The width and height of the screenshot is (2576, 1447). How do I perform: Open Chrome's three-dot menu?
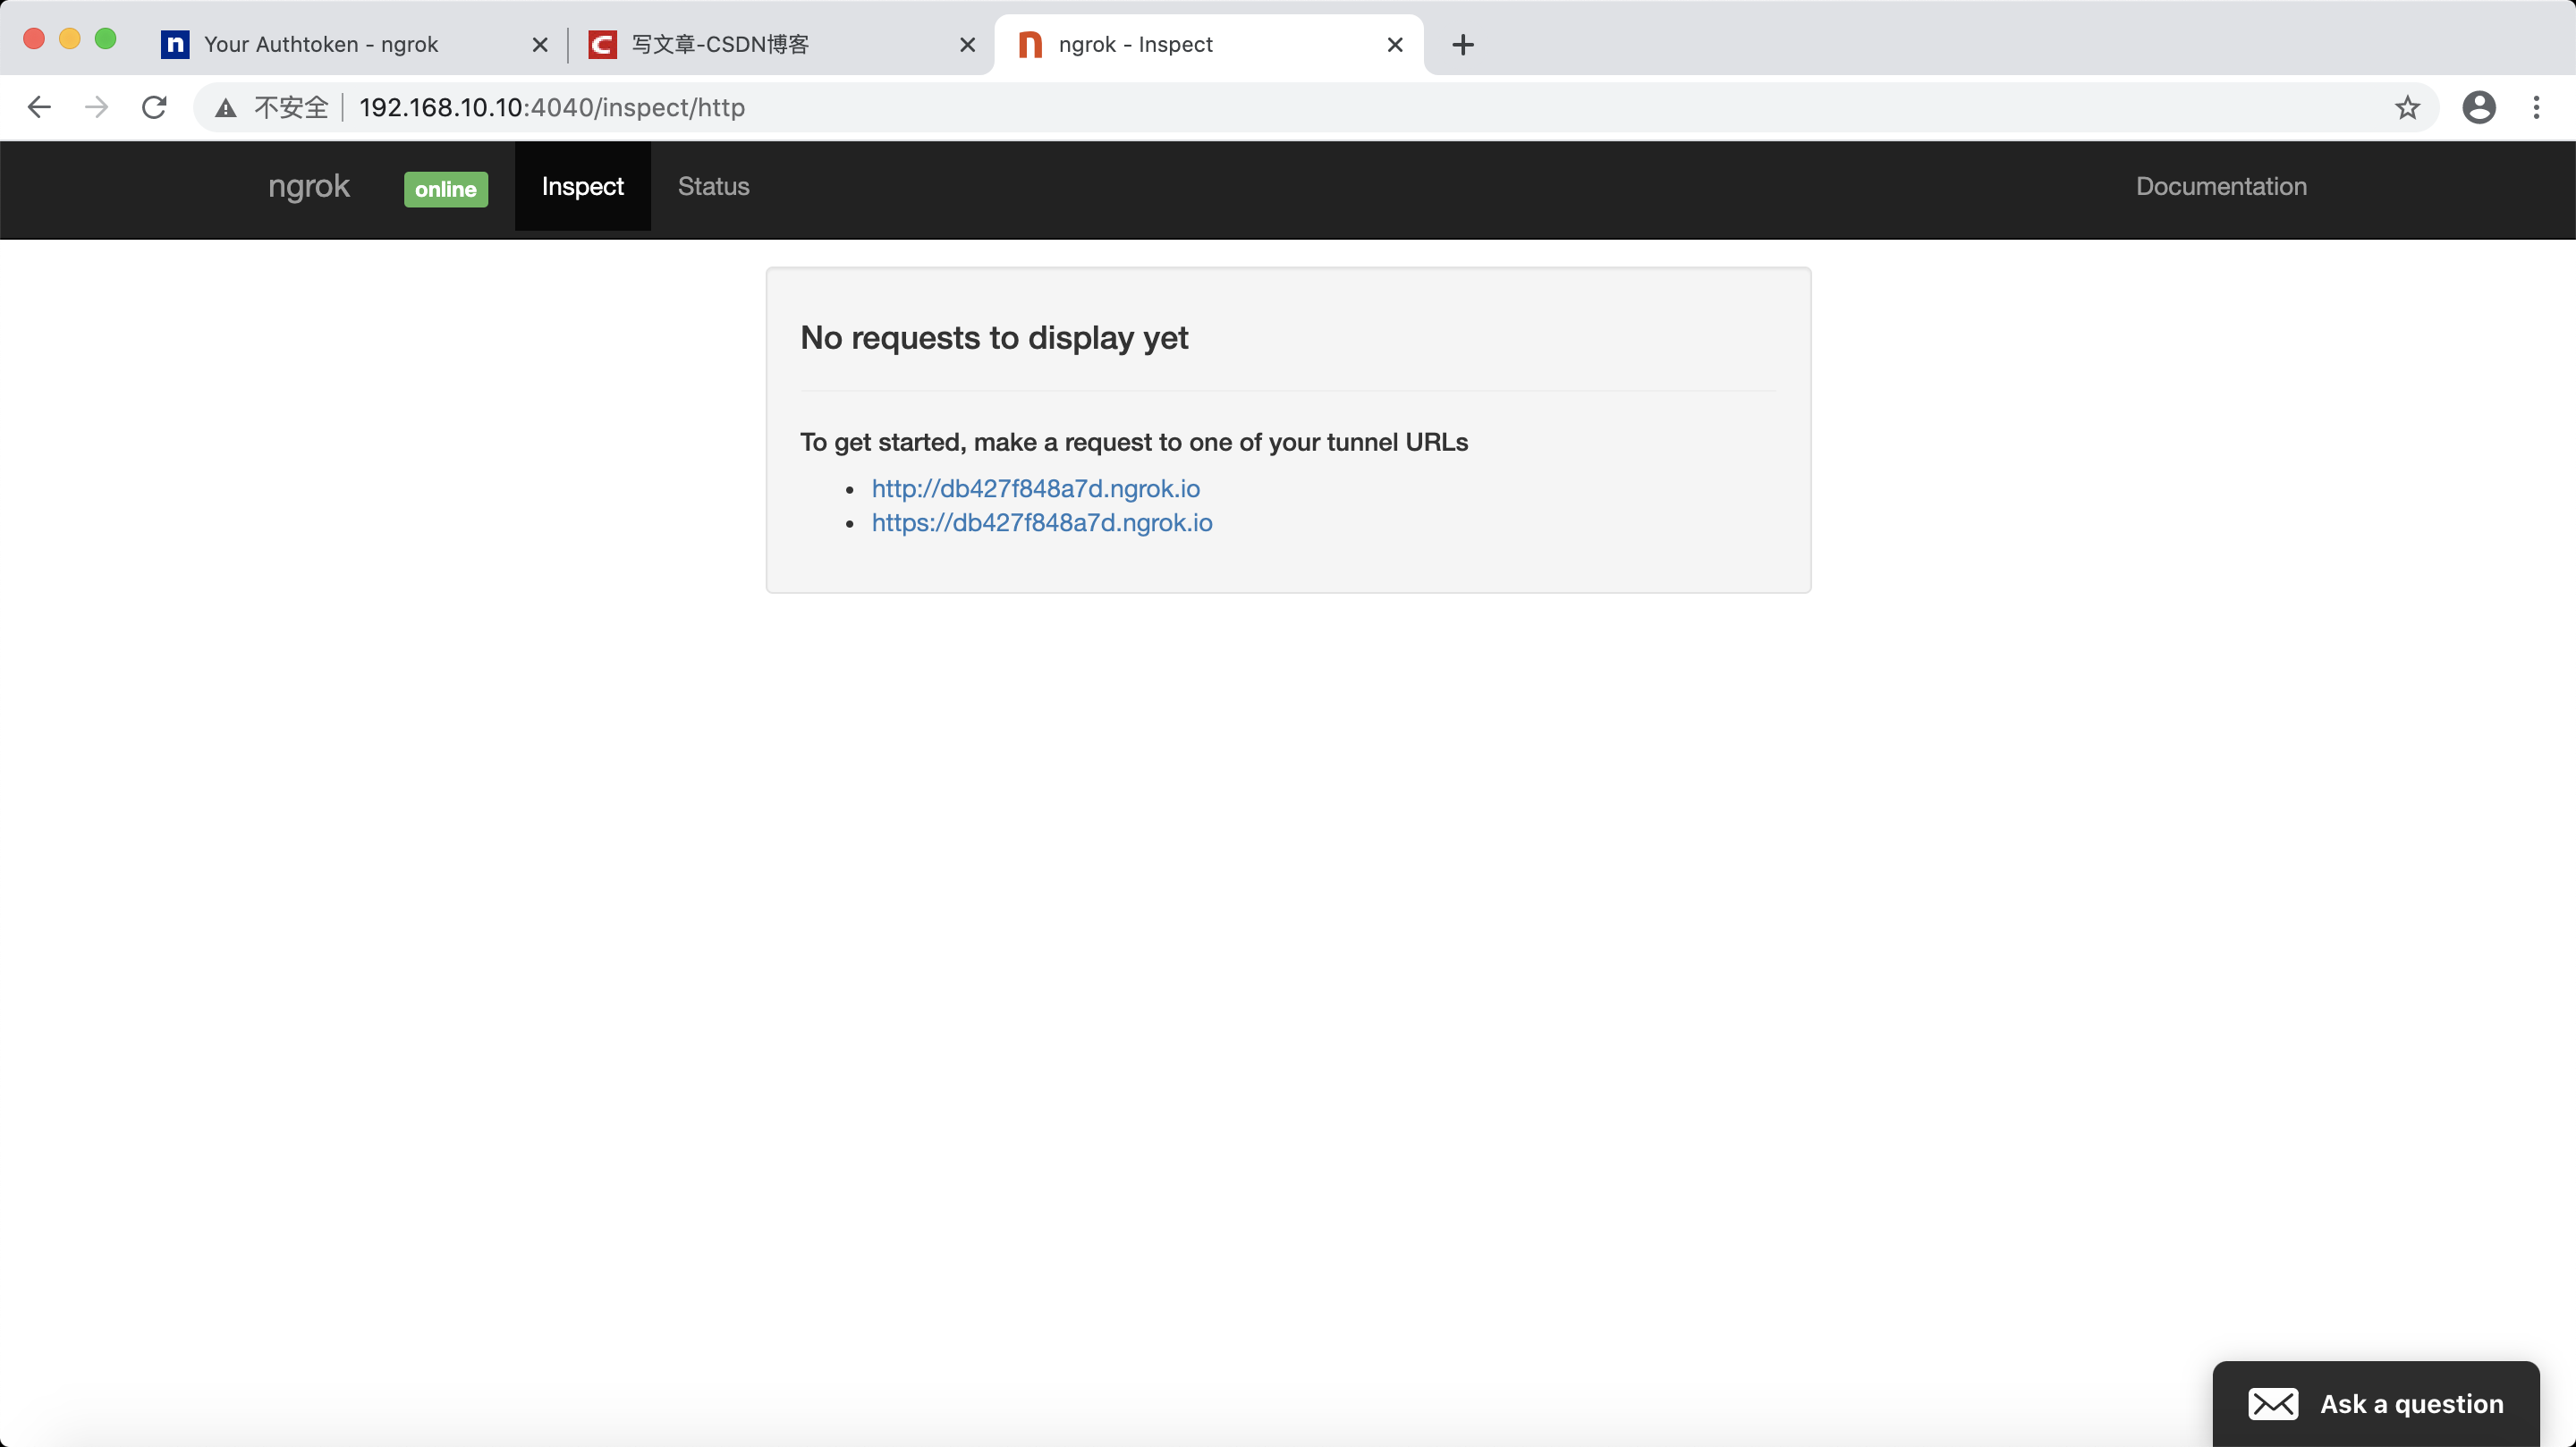pos(2536,107)
